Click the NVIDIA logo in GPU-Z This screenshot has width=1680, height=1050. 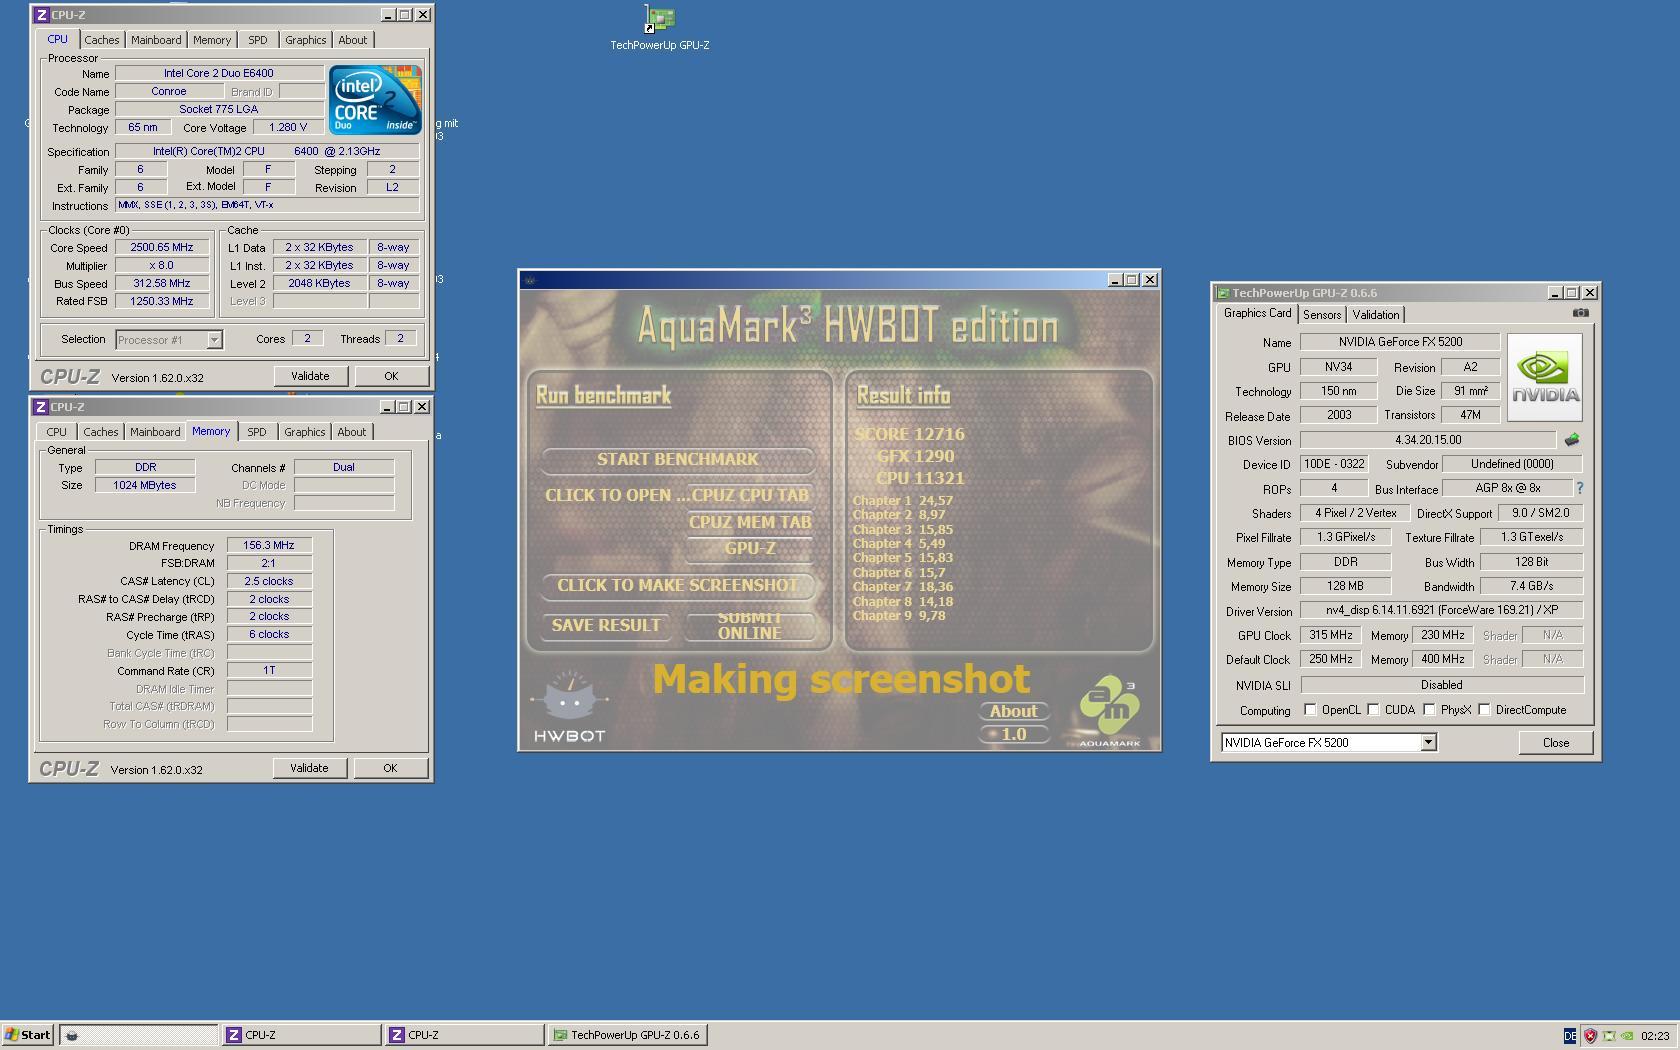coord(1545,377)
